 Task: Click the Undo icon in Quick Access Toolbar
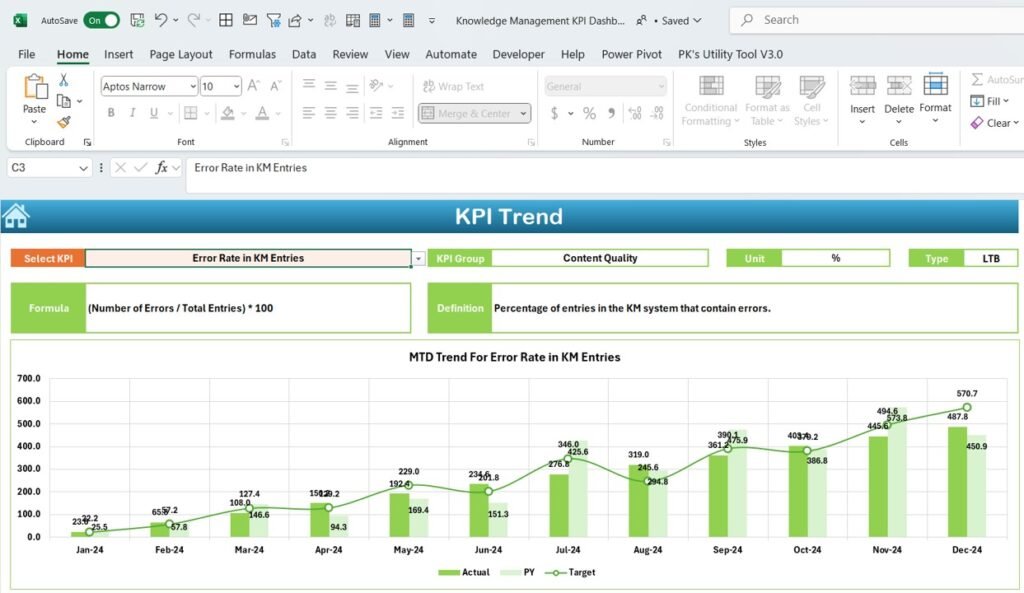click(x=160, y=20)
